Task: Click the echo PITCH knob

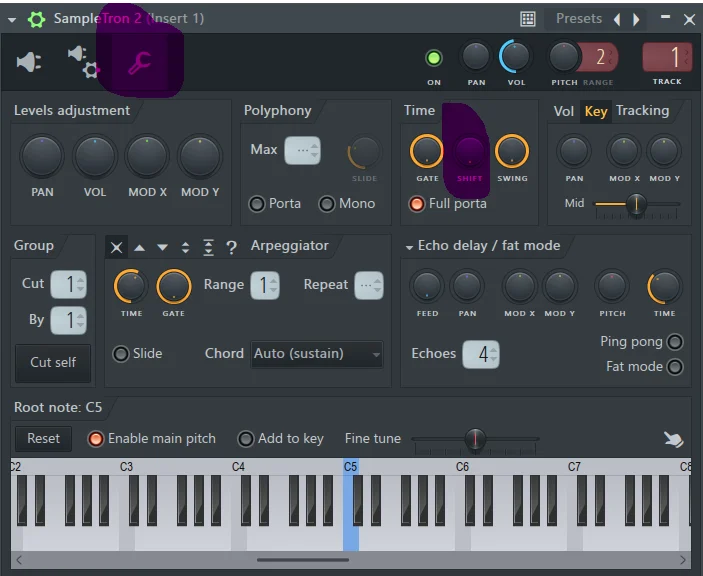Action: pyautogui.click(x=612, y=286)
